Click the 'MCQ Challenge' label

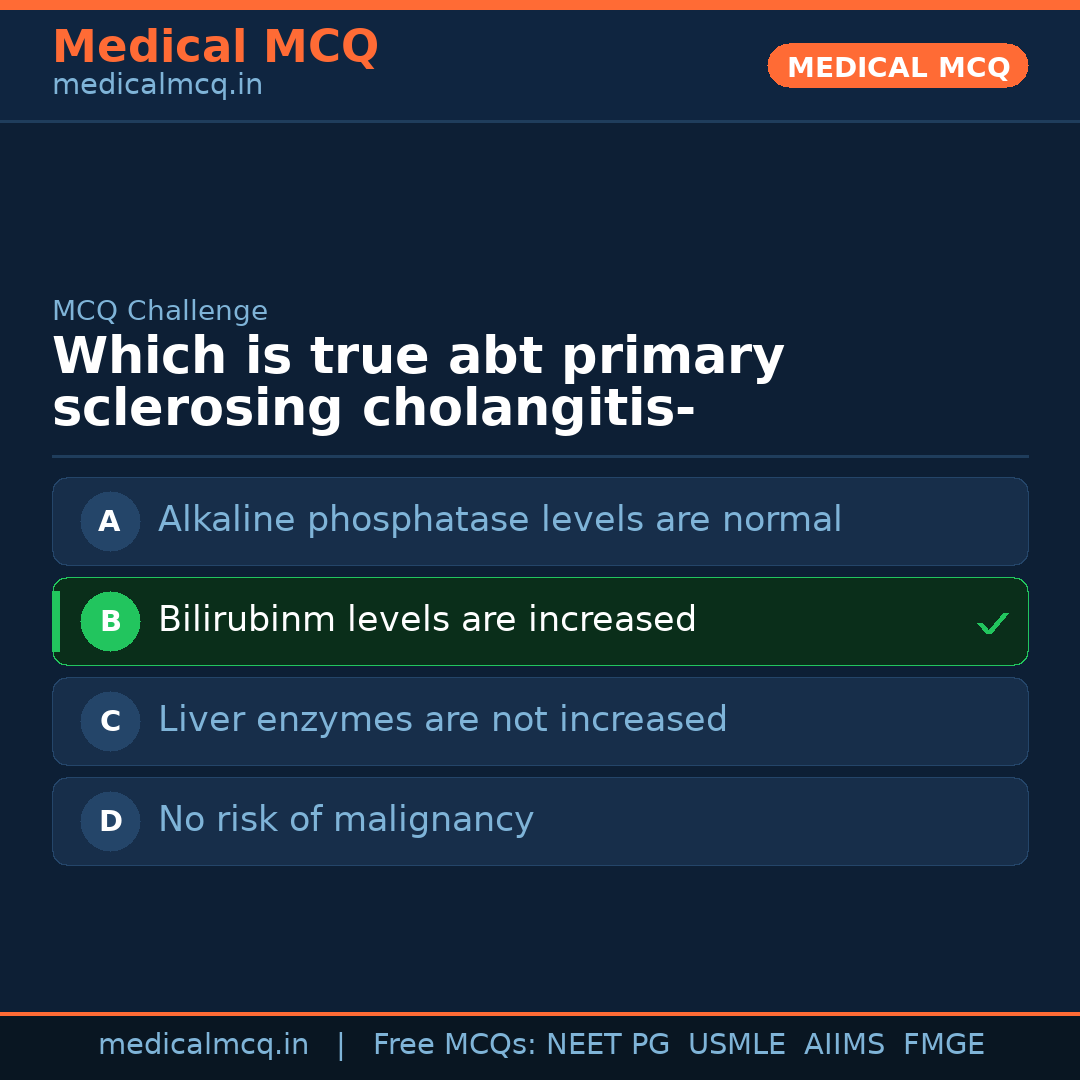point(160,311)
